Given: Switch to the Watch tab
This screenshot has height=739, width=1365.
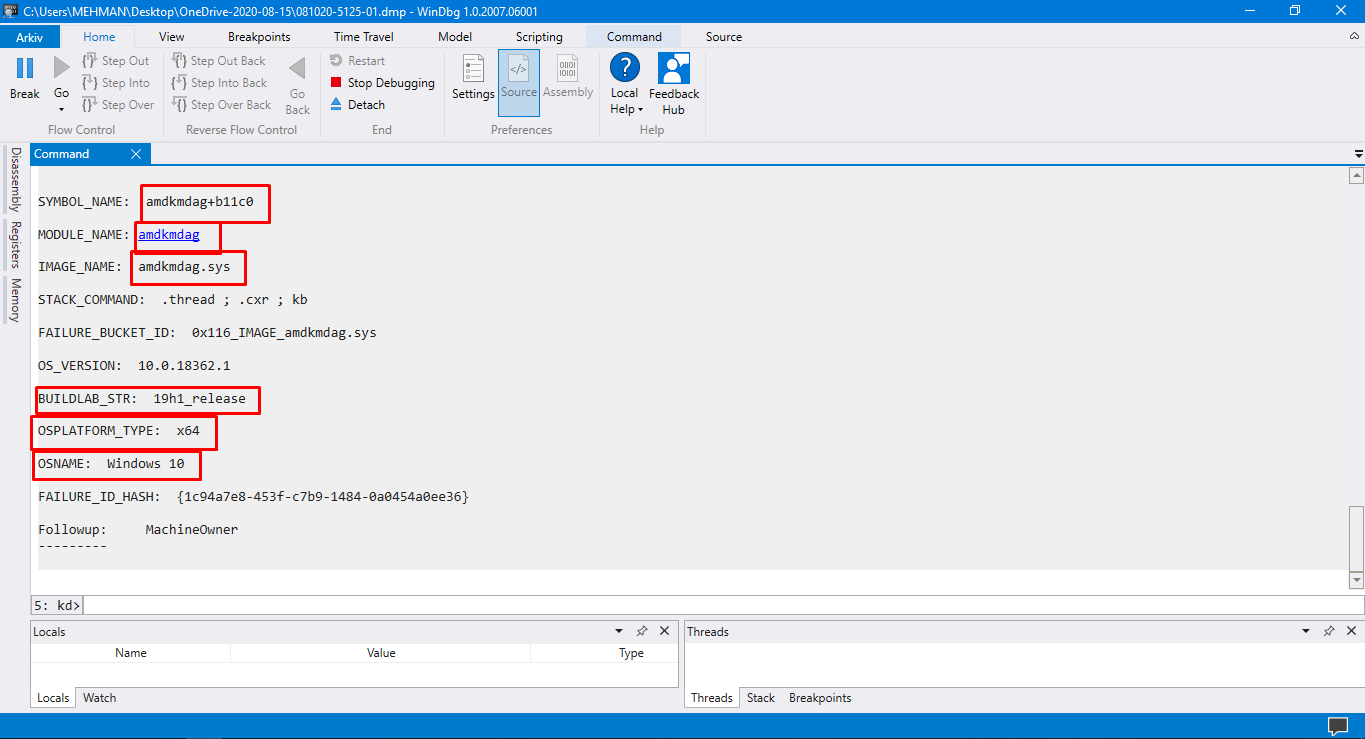Looking at the screenshot, I should pos(99,698).
